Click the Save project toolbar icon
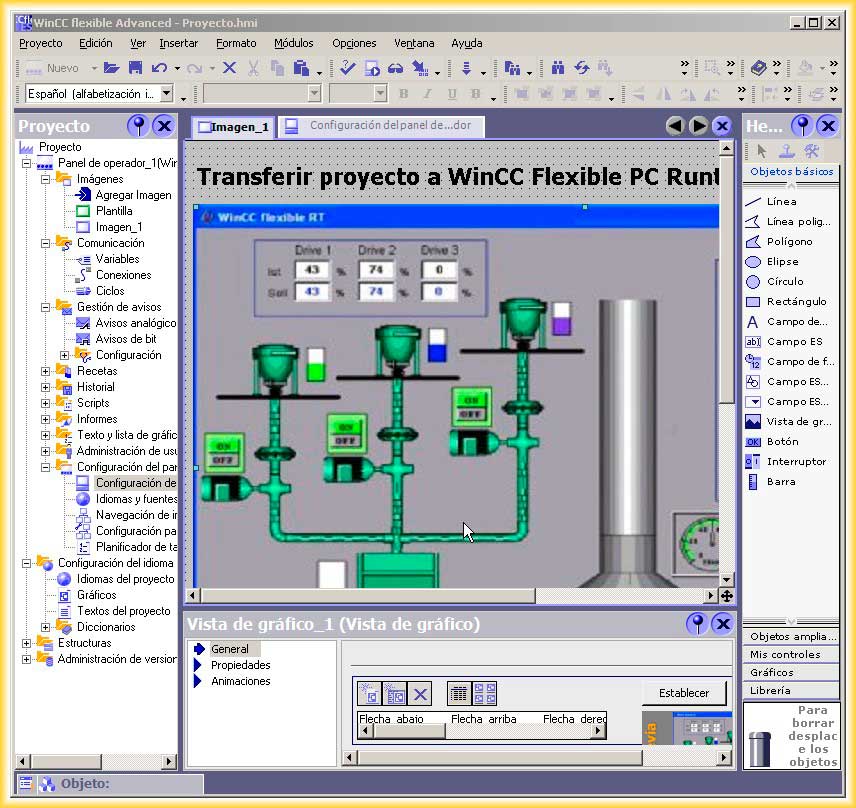 pyautogui.click(x=134, y=68)
